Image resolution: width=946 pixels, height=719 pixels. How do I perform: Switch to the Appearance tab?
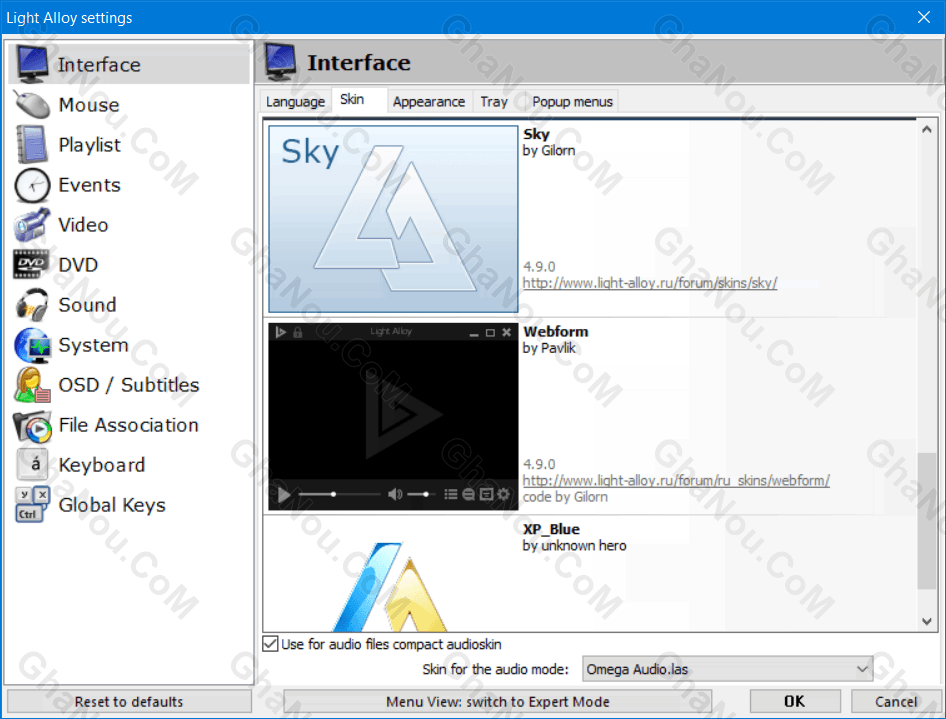(x=429, y=101)
